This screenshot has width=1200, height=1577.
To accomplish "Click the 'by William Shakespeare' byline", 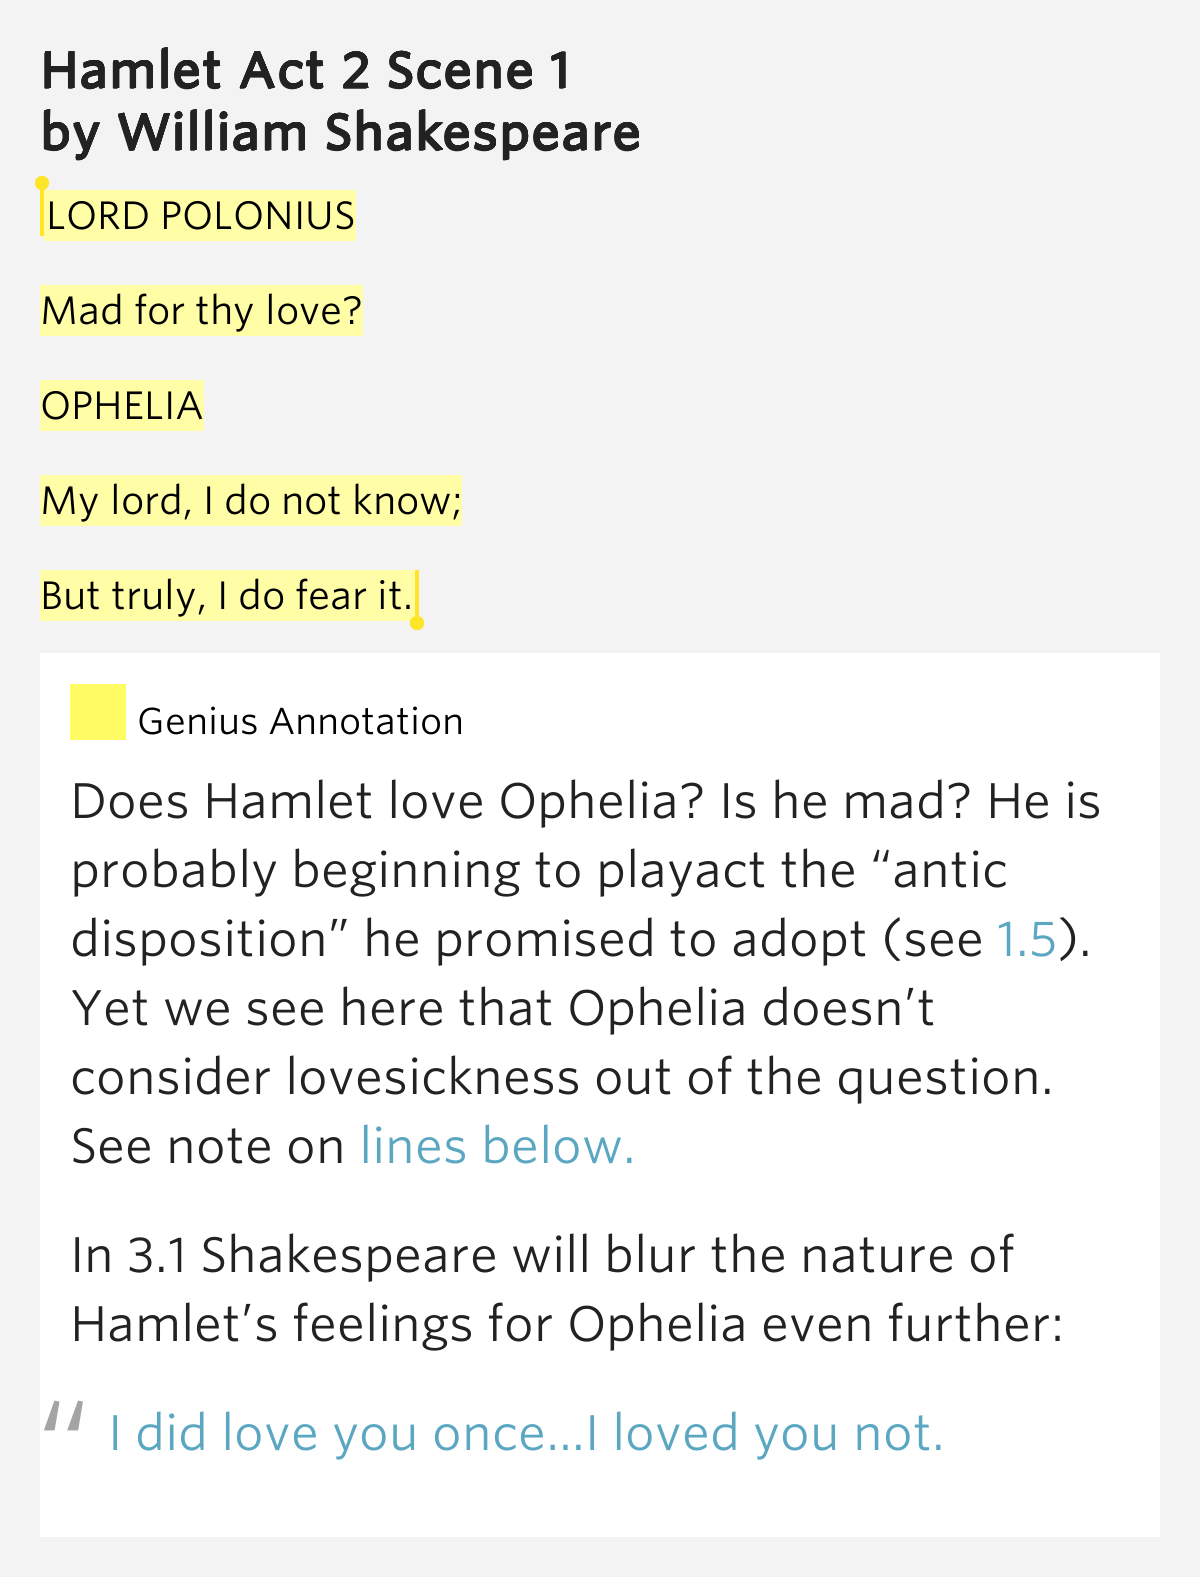I will tap(340, 132).
